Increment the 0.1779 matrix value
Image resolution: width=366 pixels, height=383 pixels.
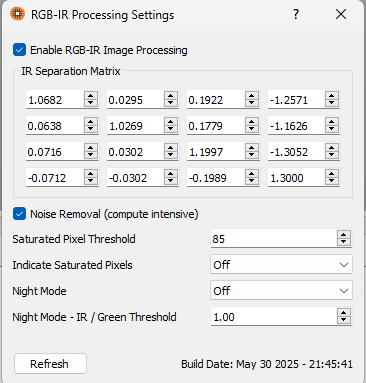coord(252,121)
